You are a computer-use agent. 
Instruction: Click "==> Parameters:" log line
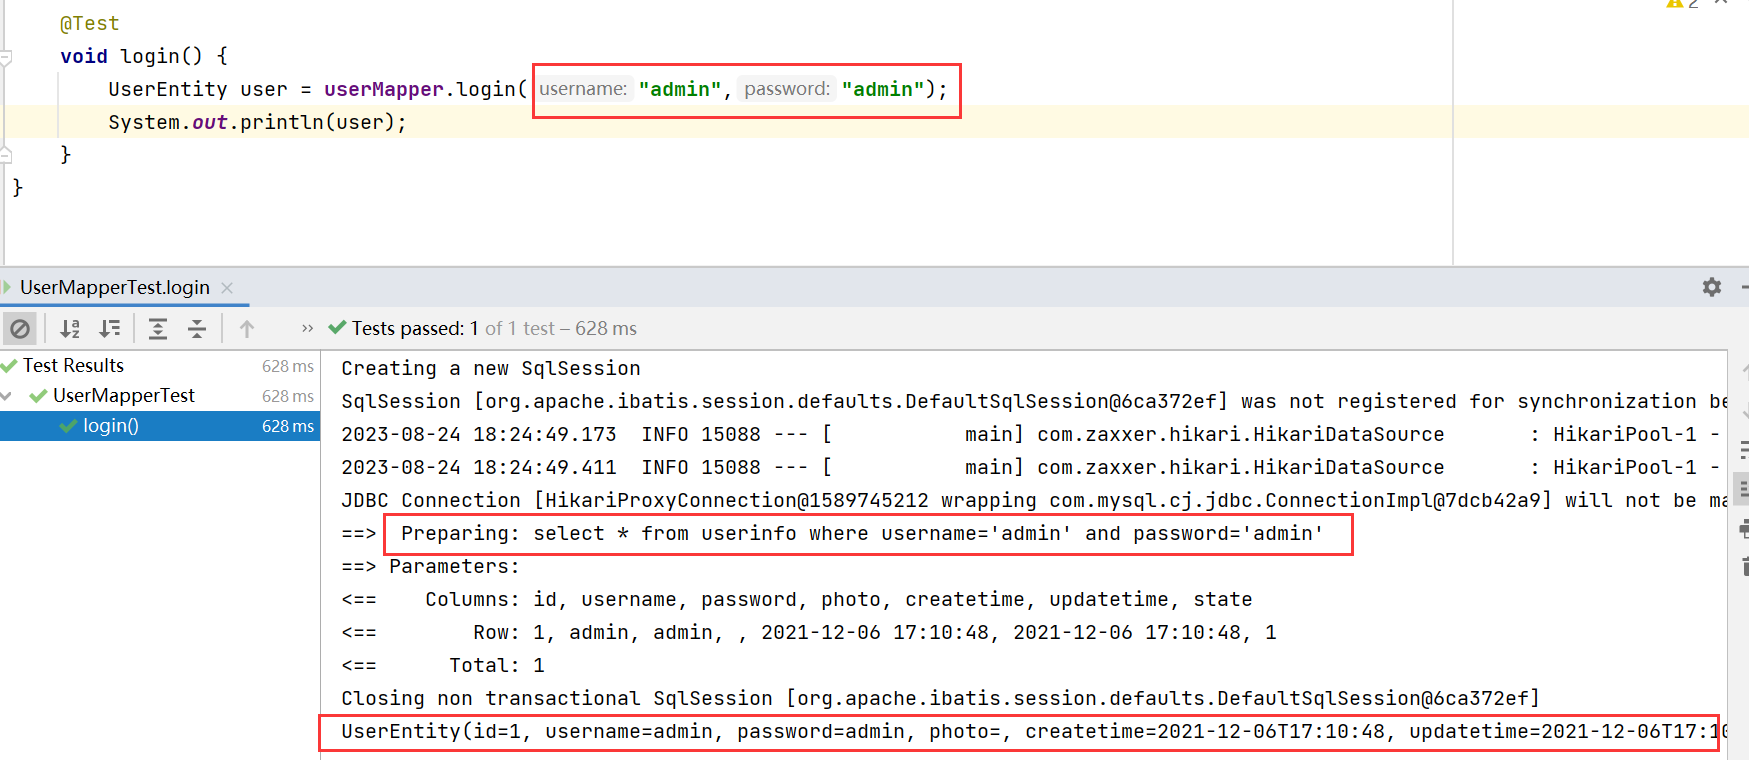coord(430,566)
